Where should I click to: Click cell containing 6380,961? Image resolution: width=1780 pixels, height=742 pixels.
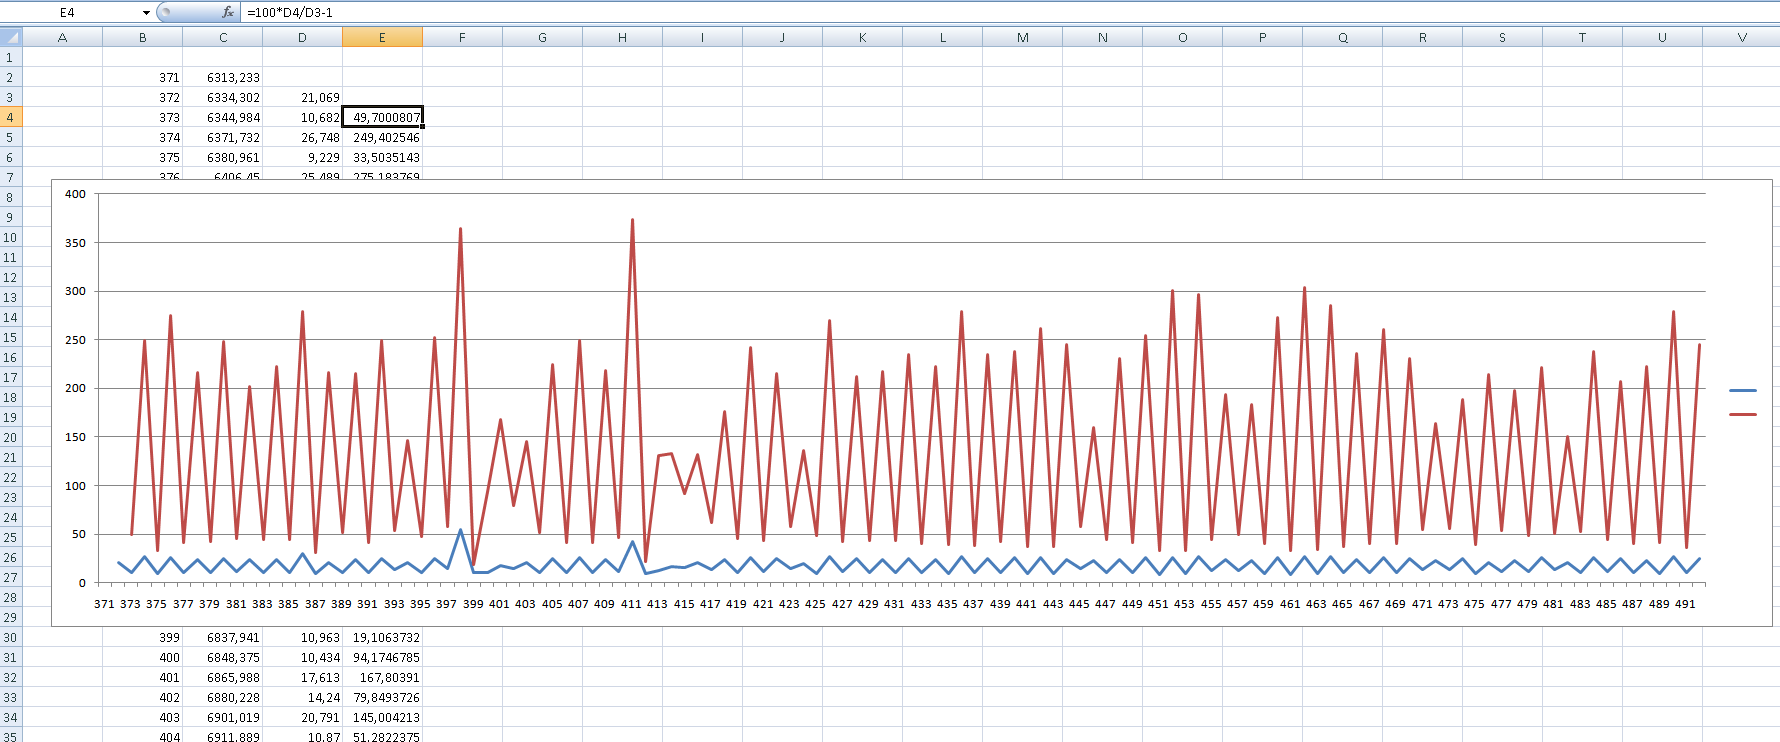[222, 157]
